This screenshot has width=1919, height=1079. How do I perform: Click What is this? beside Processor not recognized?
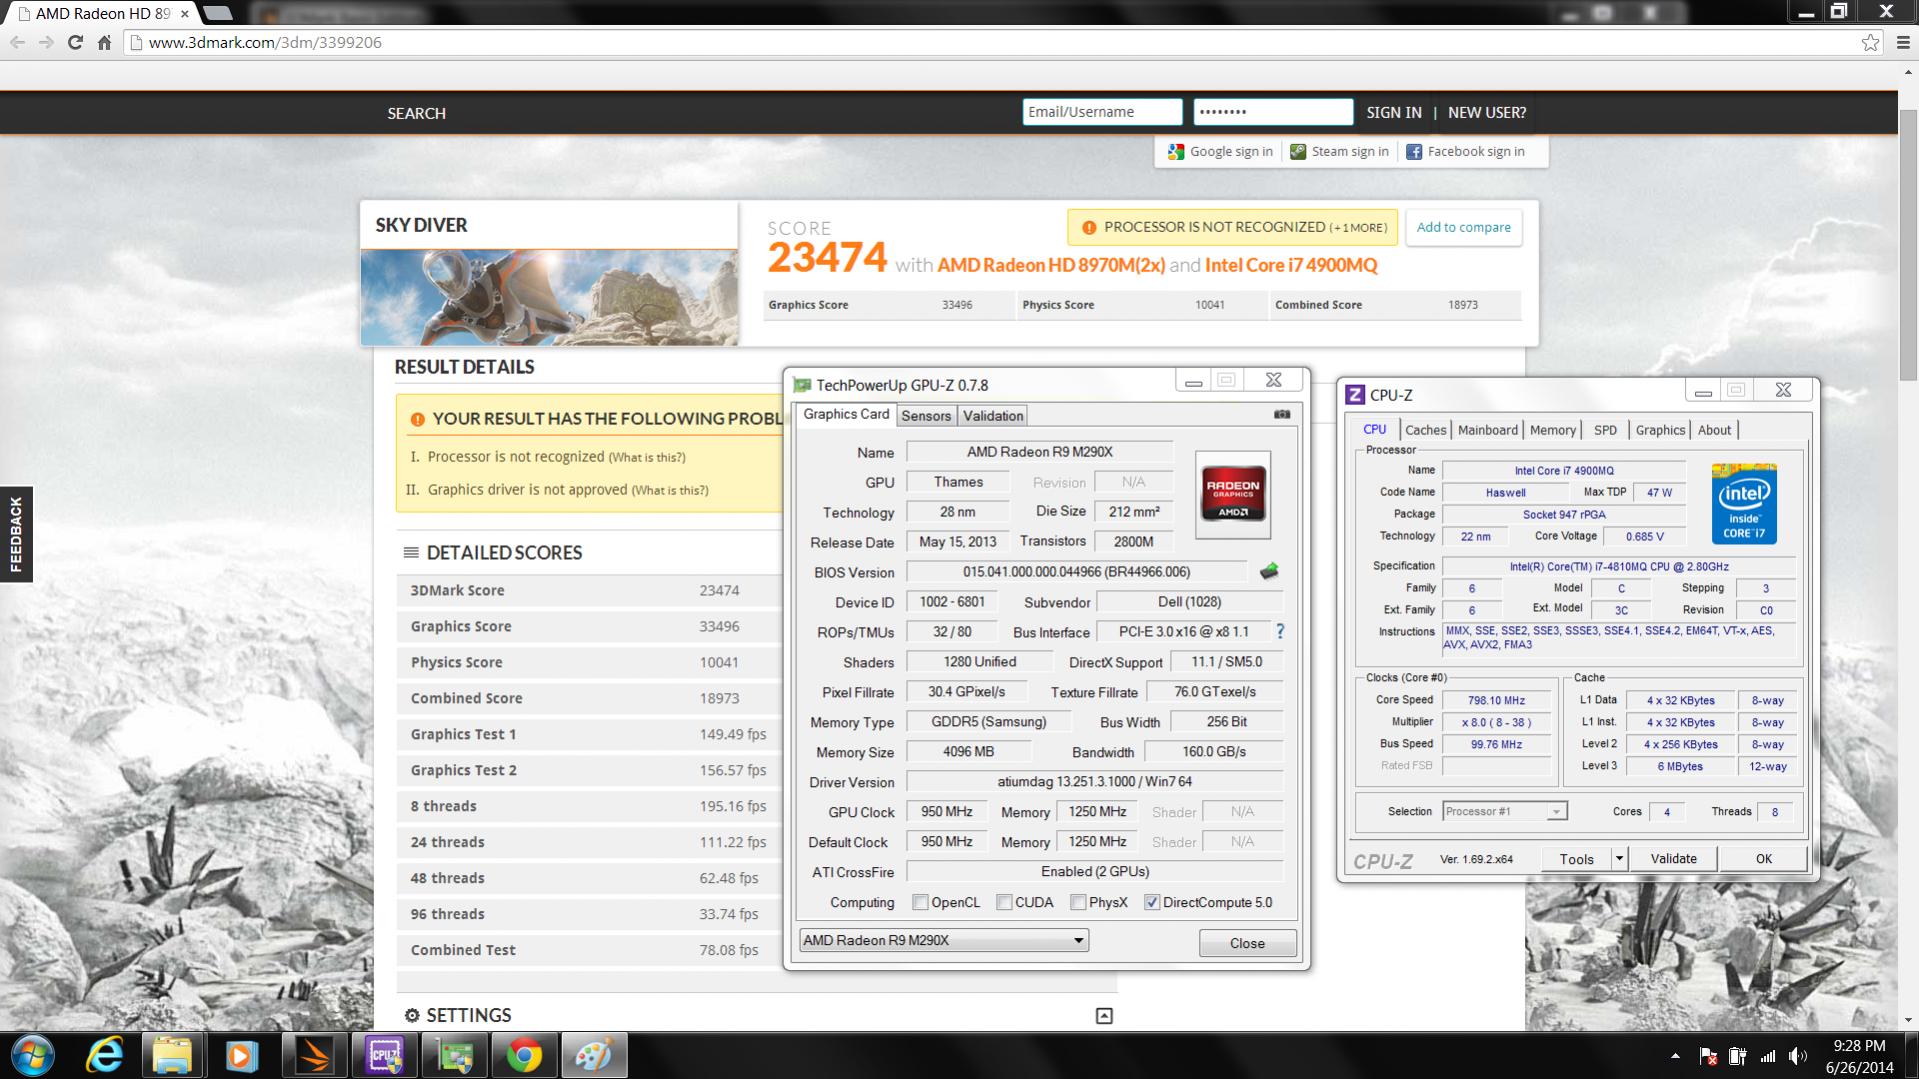coord(647,457)
